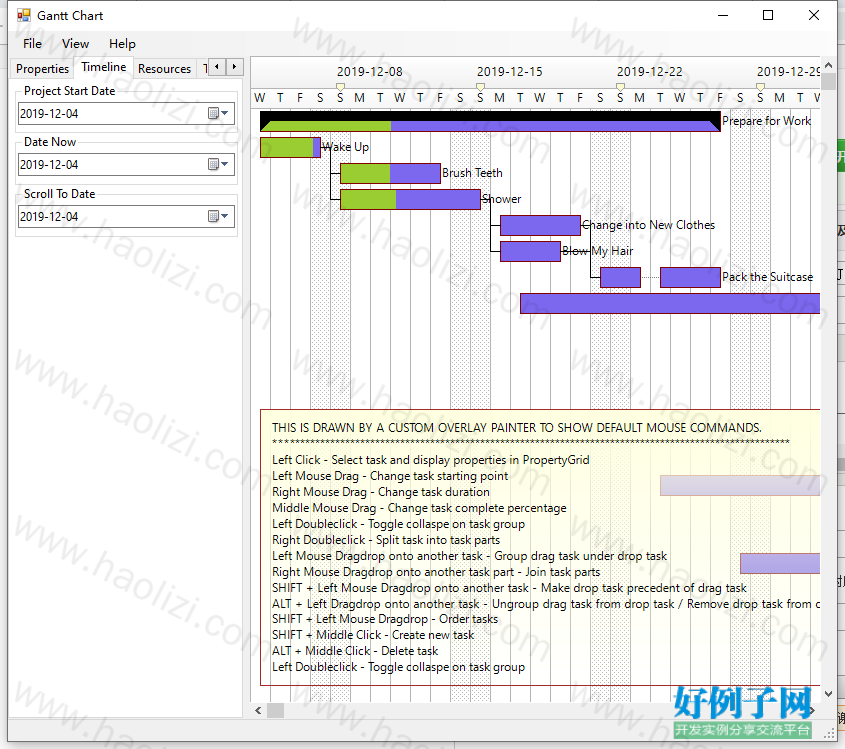Click the Gantt Chart window icon

24,15
